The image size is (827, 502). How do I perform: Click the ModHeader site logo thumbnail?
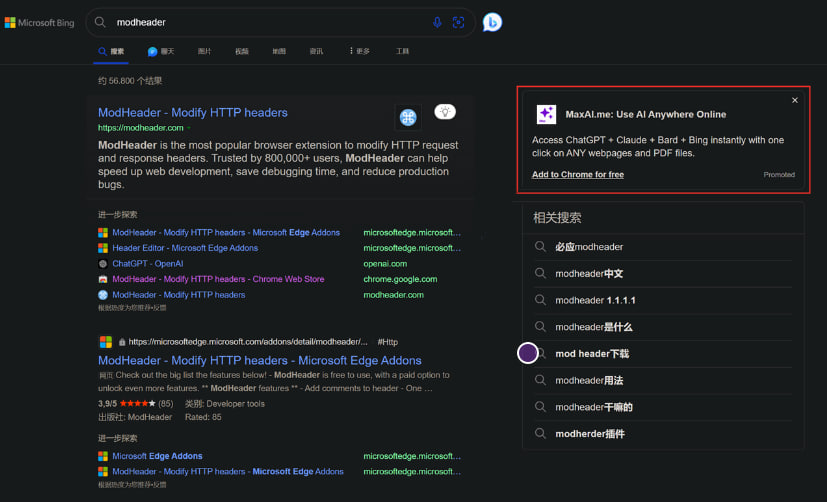408,118
